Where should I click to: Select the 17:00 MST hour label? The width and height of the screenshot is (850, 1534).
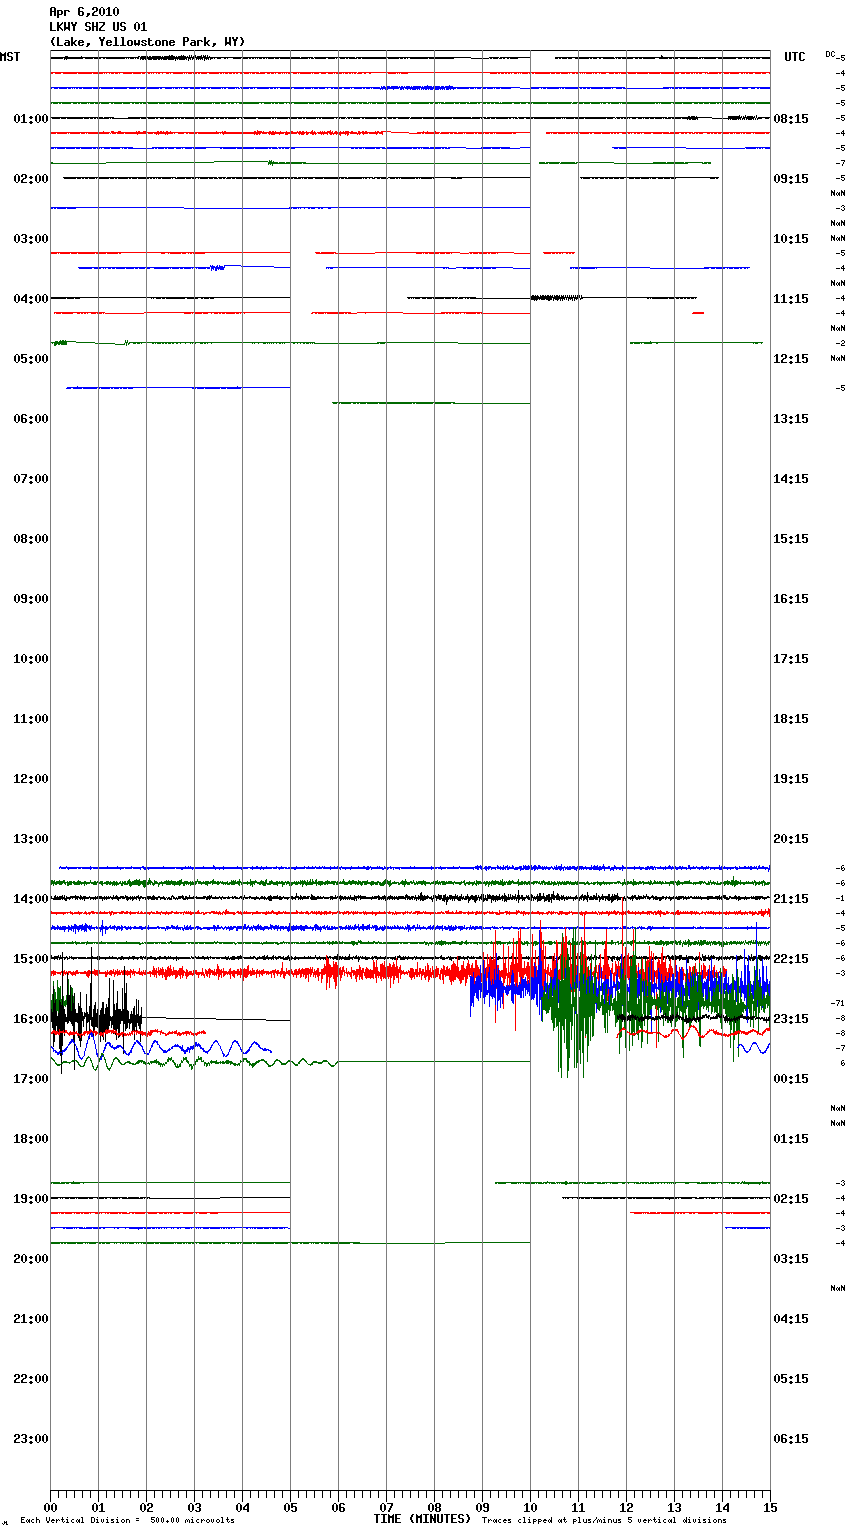(x=31, y=1079)
